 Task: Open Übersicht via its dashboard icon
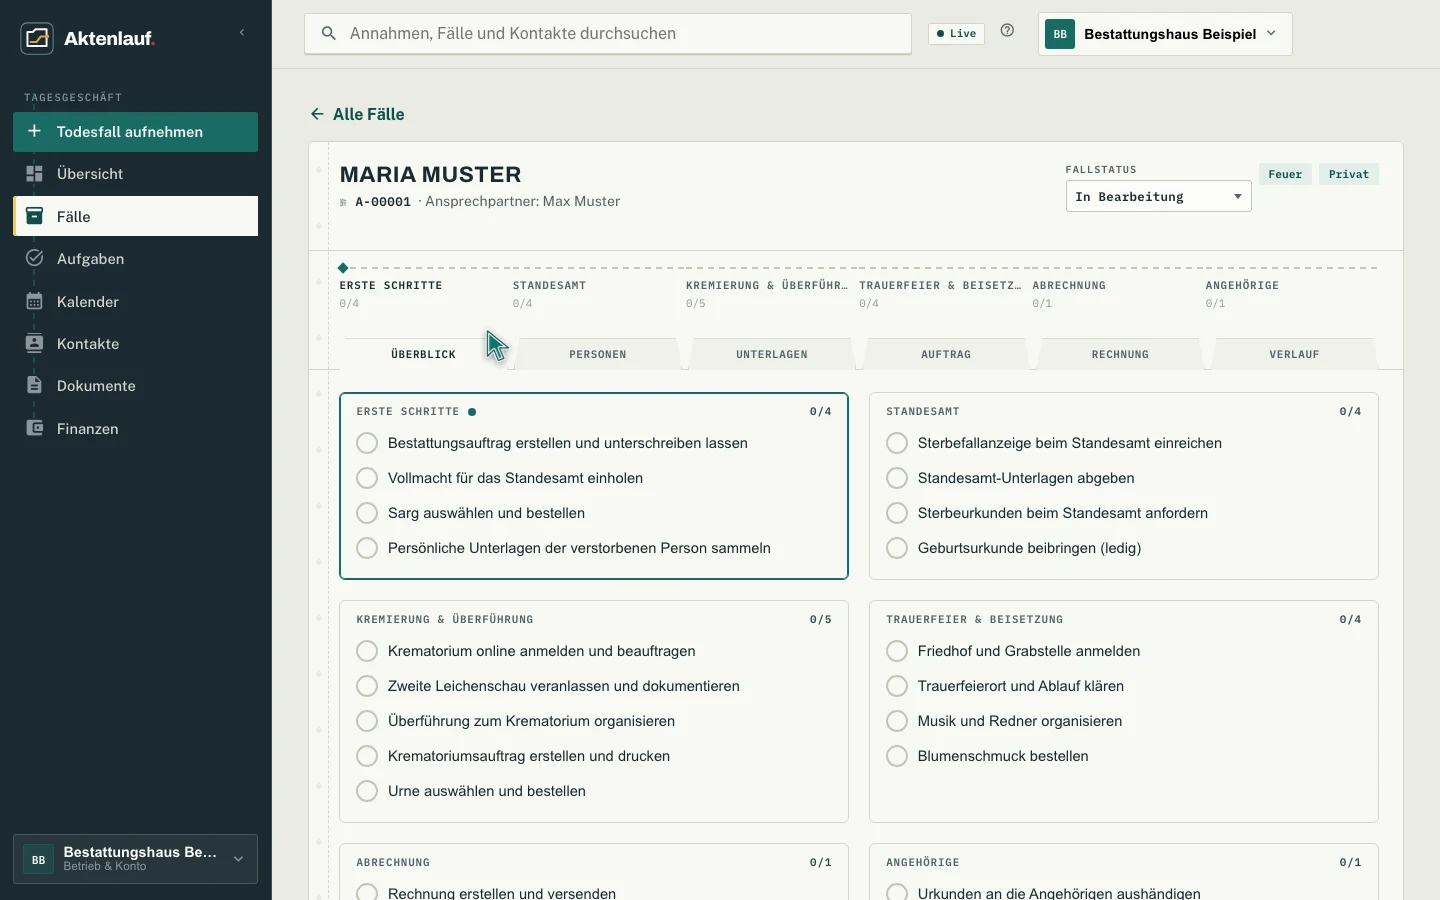34,174
